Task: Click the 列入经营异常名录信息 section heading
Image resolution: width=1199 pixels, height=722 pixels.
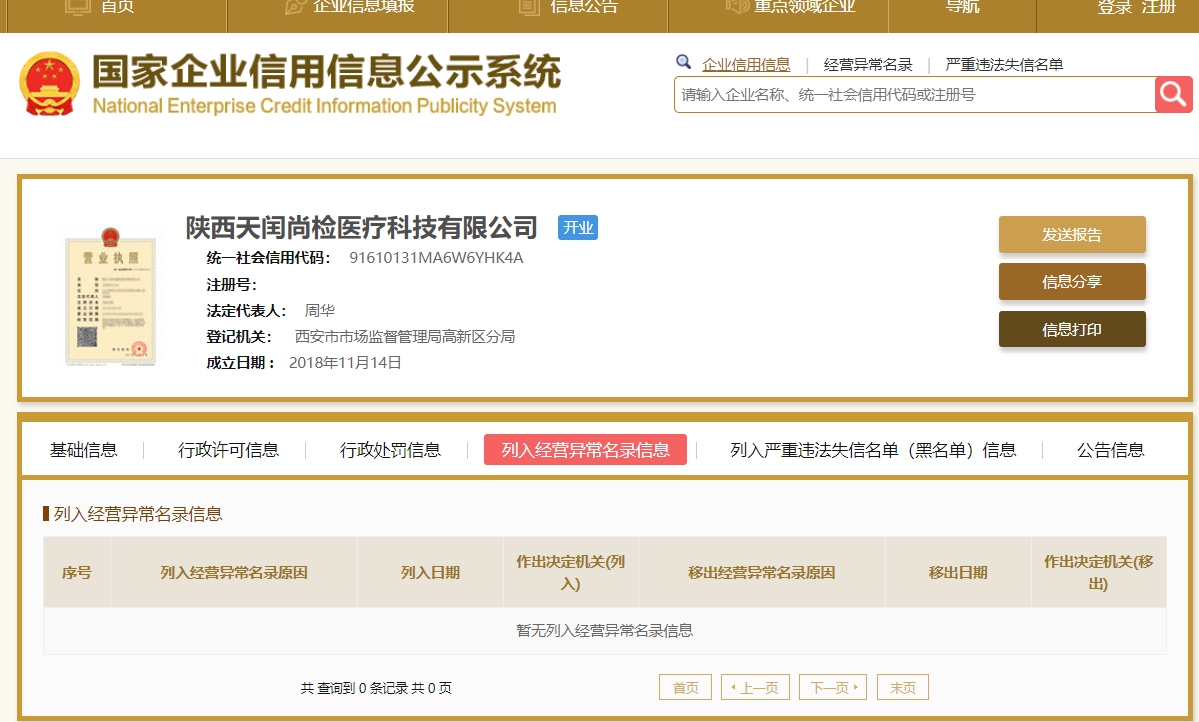Action: point(138,514)
